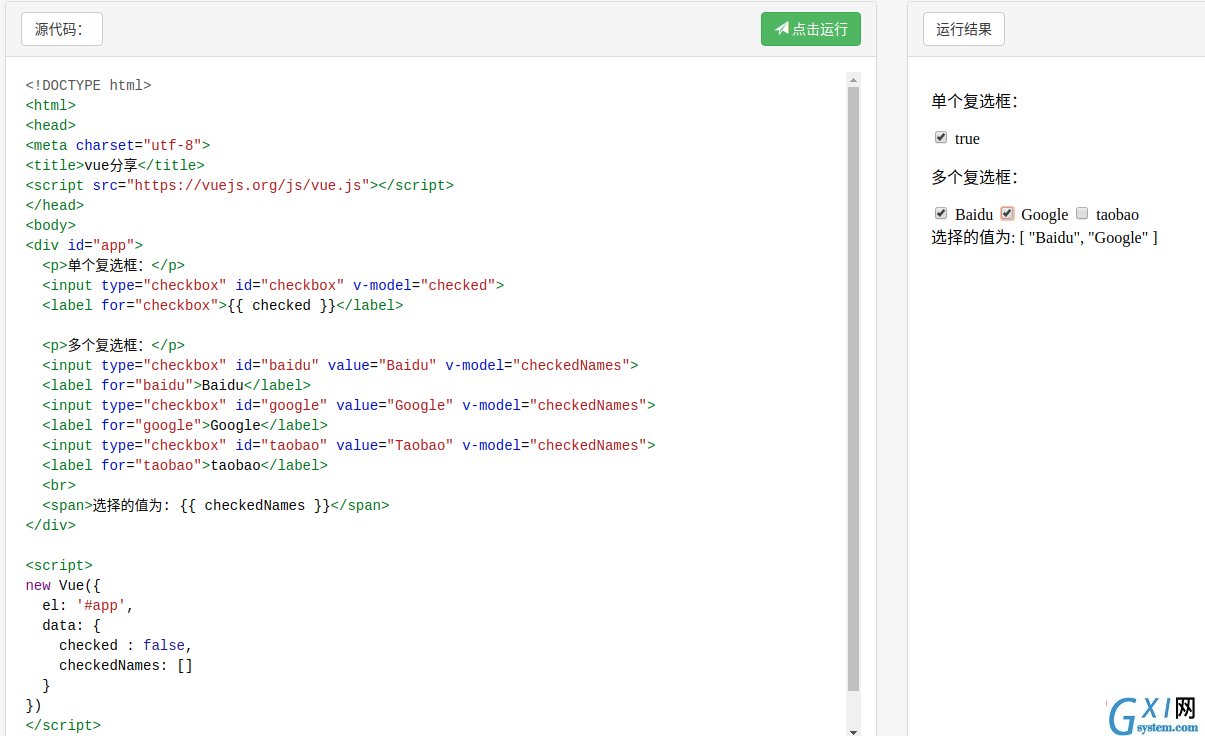Click the final </script> closing tag line
The height and width of the screenshot is (736, 1205).
point(63,725)
